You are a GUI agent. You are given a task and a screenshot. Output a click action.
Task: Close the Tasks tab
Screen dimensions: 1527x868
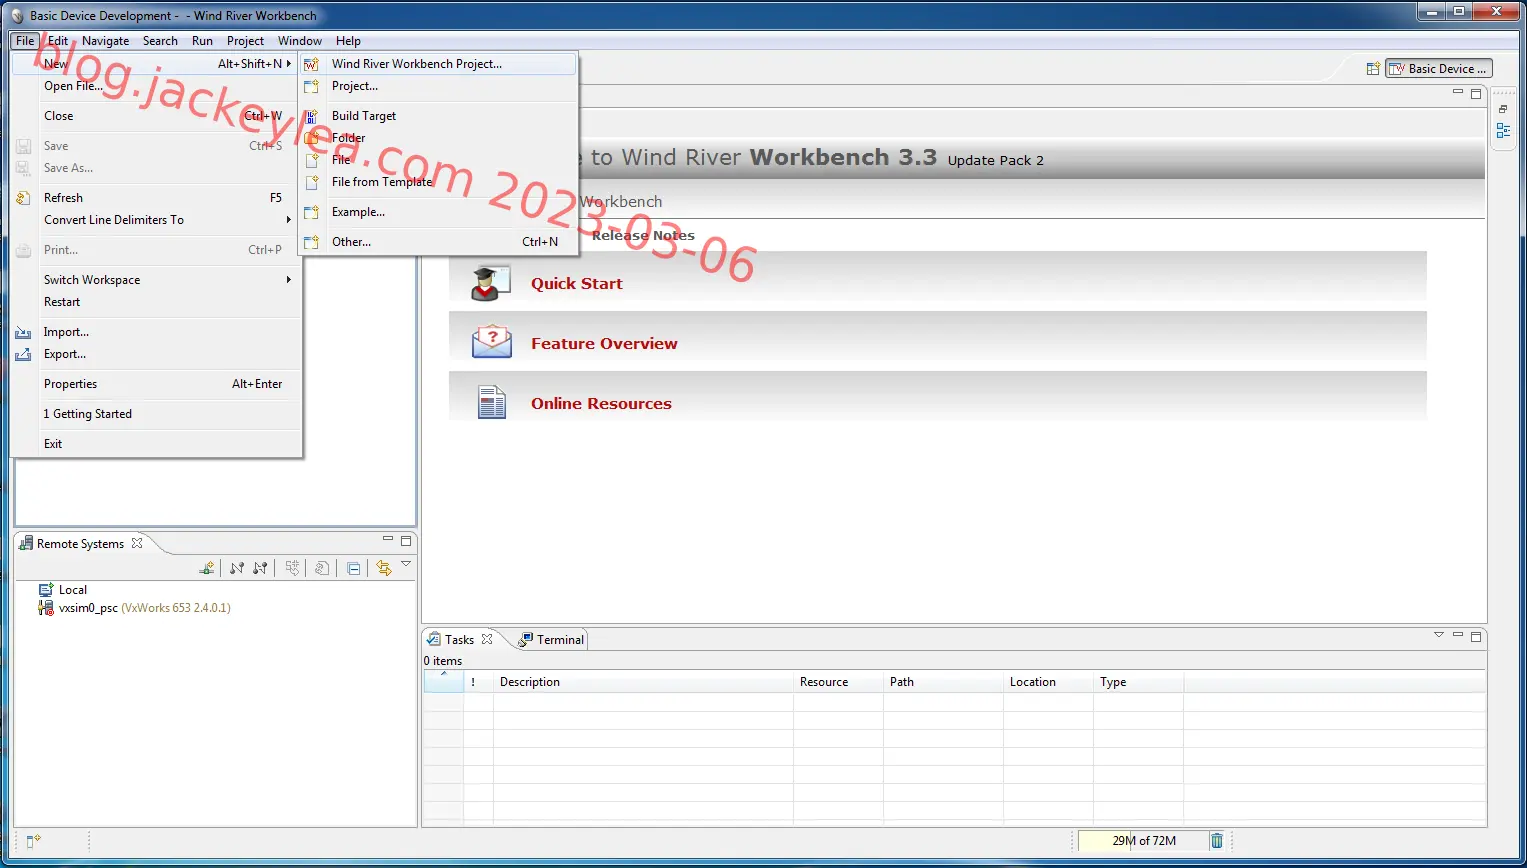point(487,639)
